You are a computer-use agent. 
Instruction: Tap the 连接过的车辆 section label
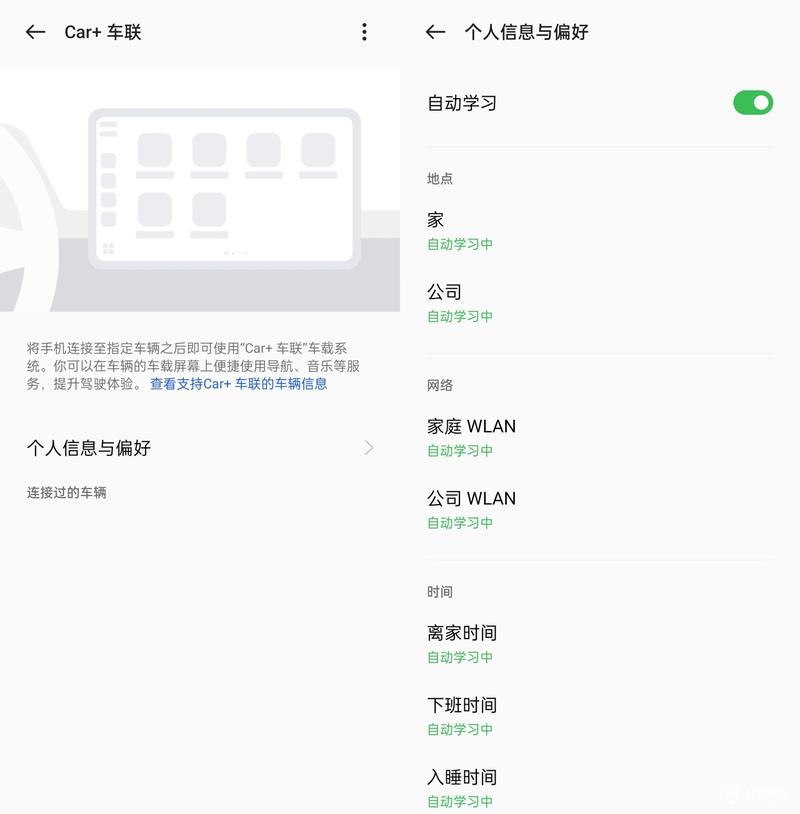pos(66,493)
